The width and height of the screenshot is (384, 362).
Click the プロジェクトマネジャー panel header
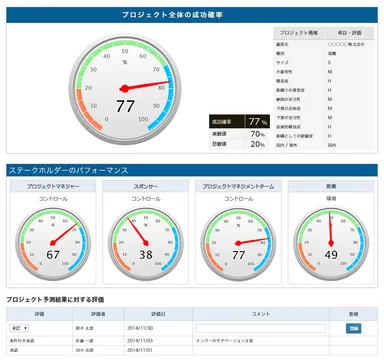(53, 187)
